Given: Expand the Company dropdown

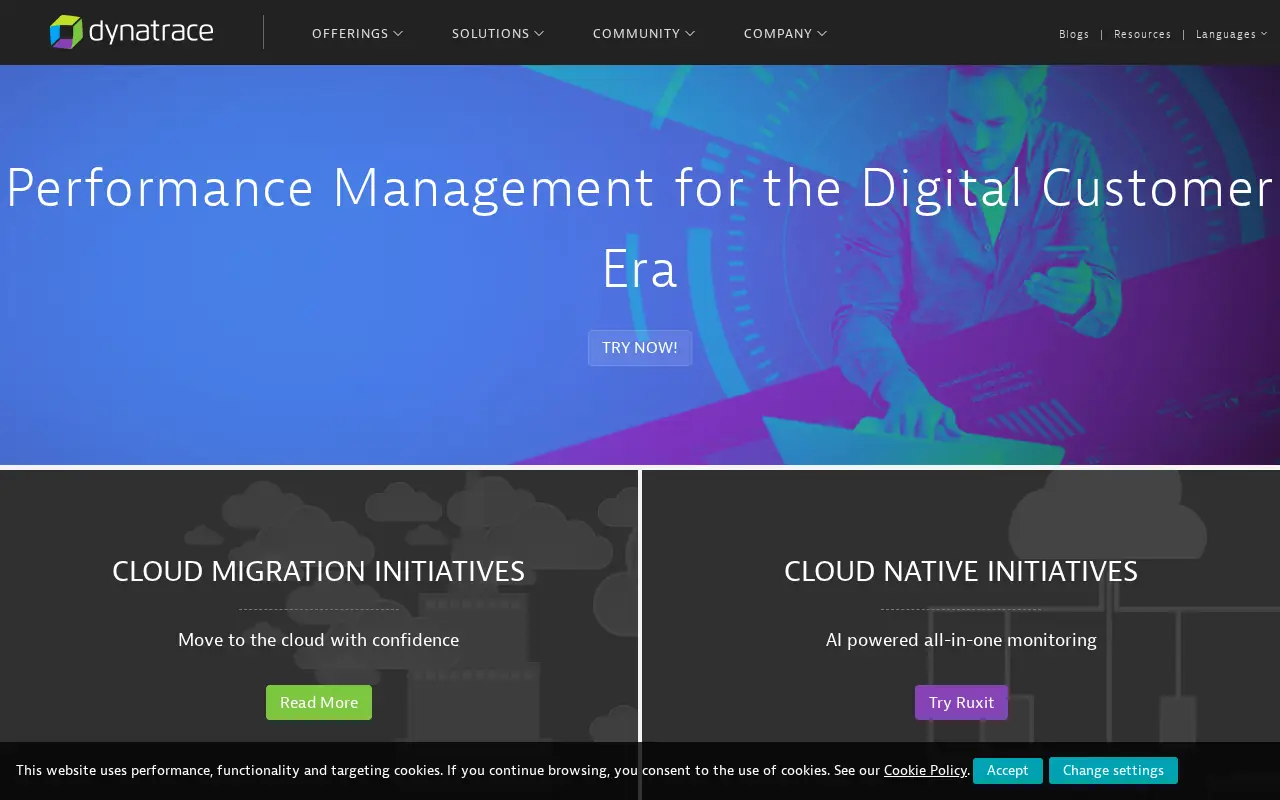Looking at the screenshot, I should [785, 33].
